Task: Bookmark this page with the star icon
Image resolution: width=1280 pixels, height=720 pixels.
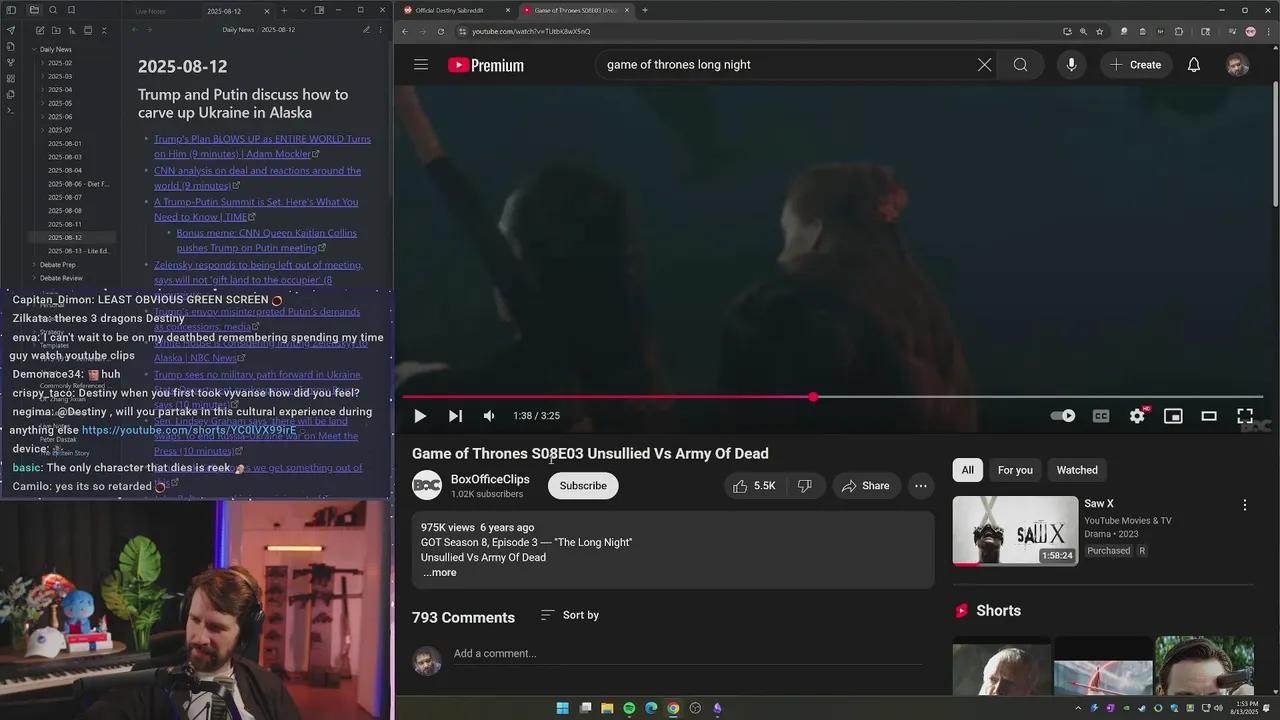Action: point(1099,31)
